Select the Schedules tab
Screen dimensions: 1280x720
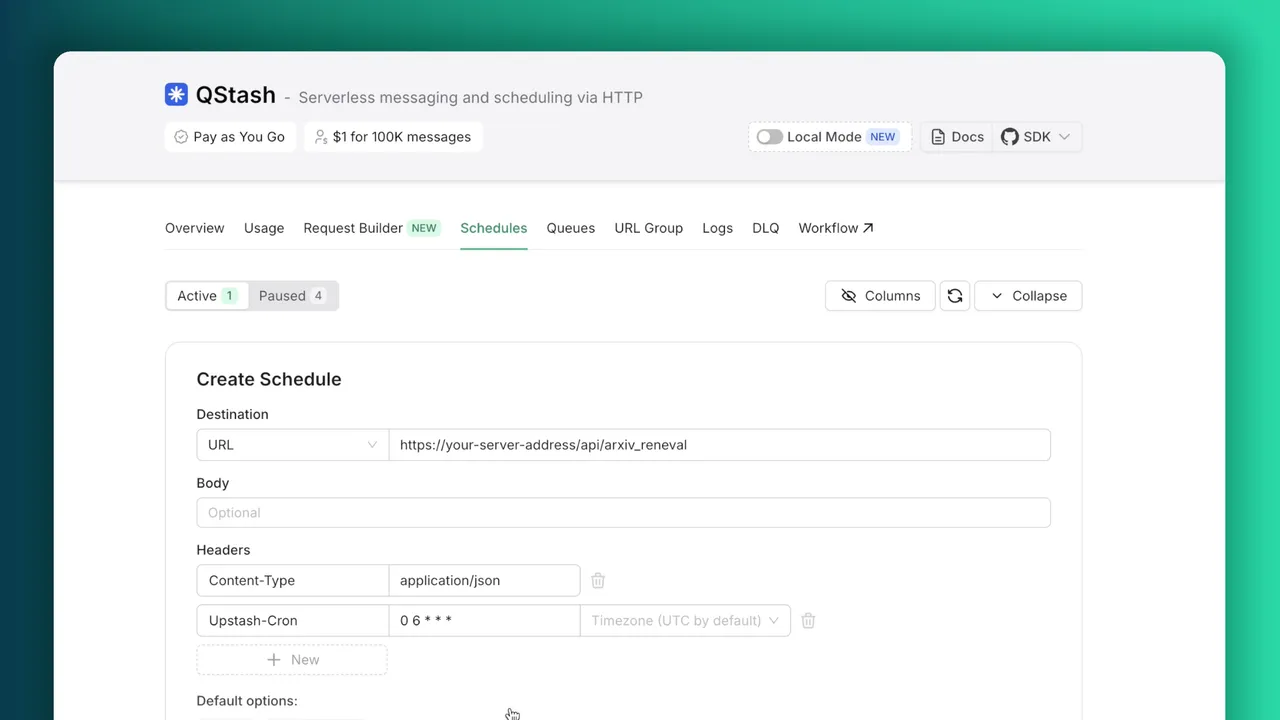click(x=494, y=228)
